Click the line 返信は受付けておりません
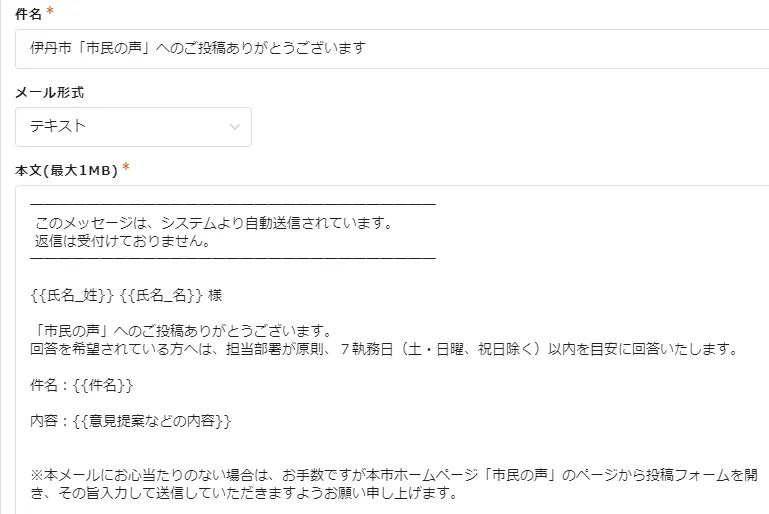This screenshot has width=769, height=514. pos(121,241)
